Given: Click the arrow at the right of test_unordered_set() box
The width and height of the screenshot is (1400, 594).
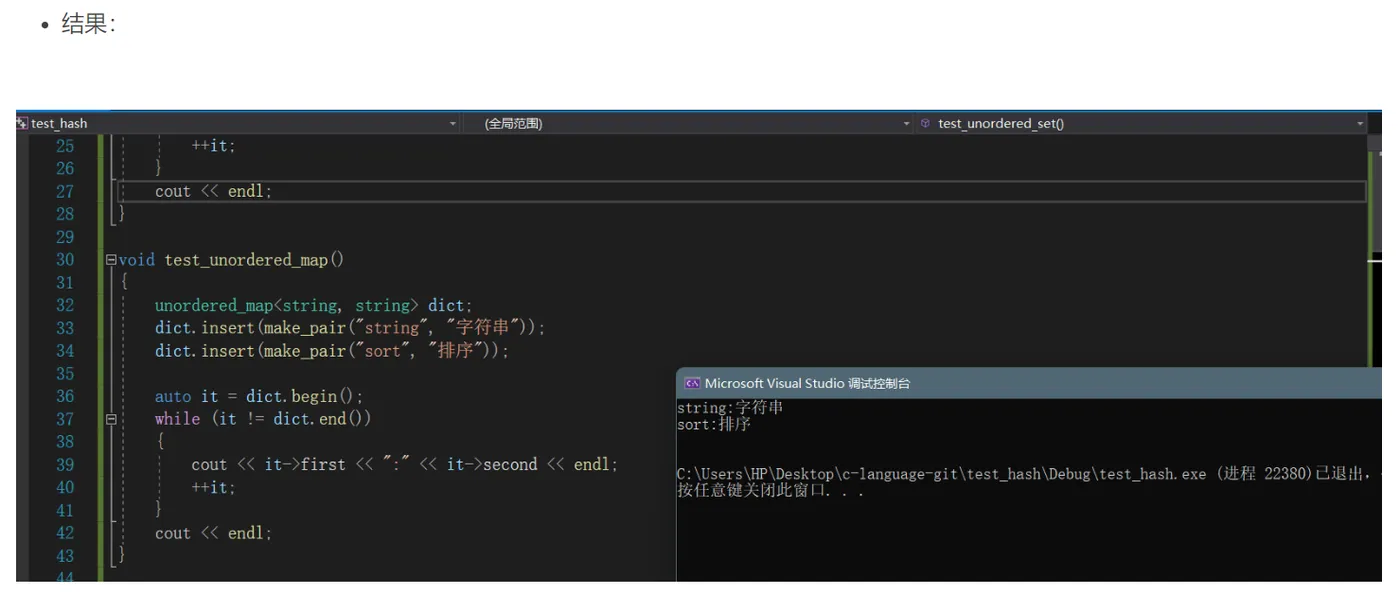Looking at the screenshot, I should point(1360,124).
